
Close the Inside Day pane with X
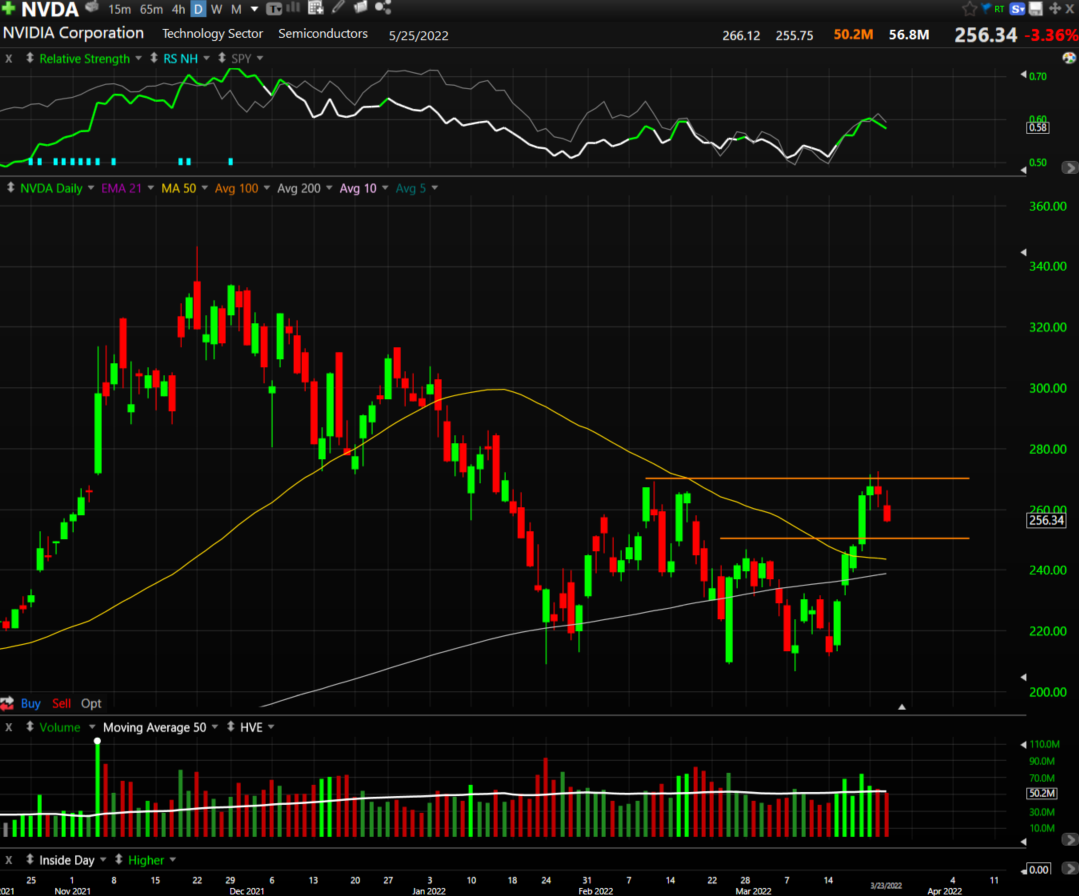pyautogui.click(x=9, y=860)
